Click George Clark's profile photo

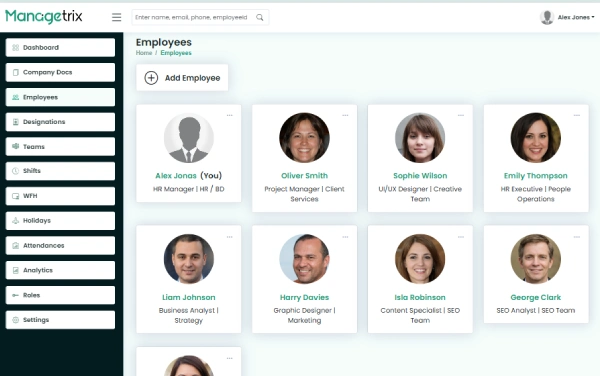coord(536,259)
